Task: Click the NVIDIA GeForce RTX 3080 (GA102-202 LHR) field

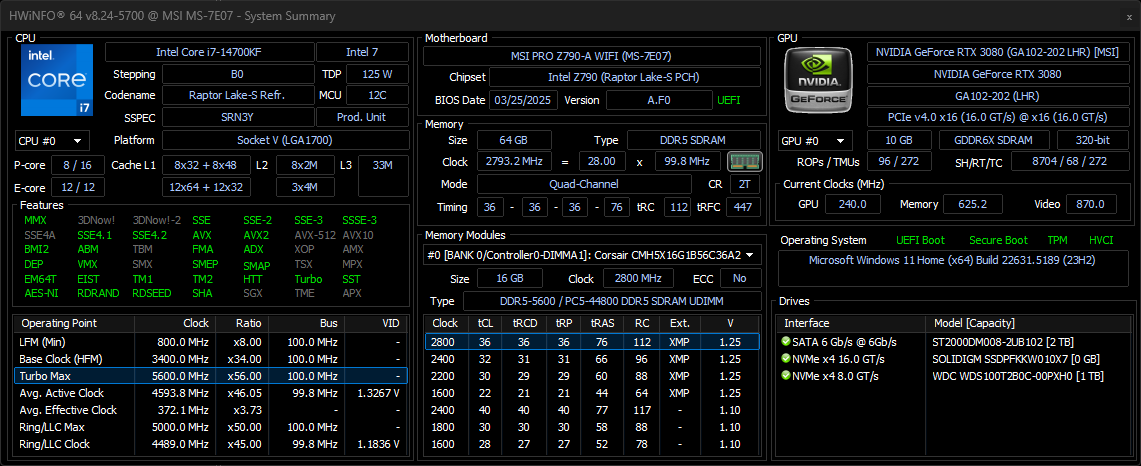Action: (997, 52)
